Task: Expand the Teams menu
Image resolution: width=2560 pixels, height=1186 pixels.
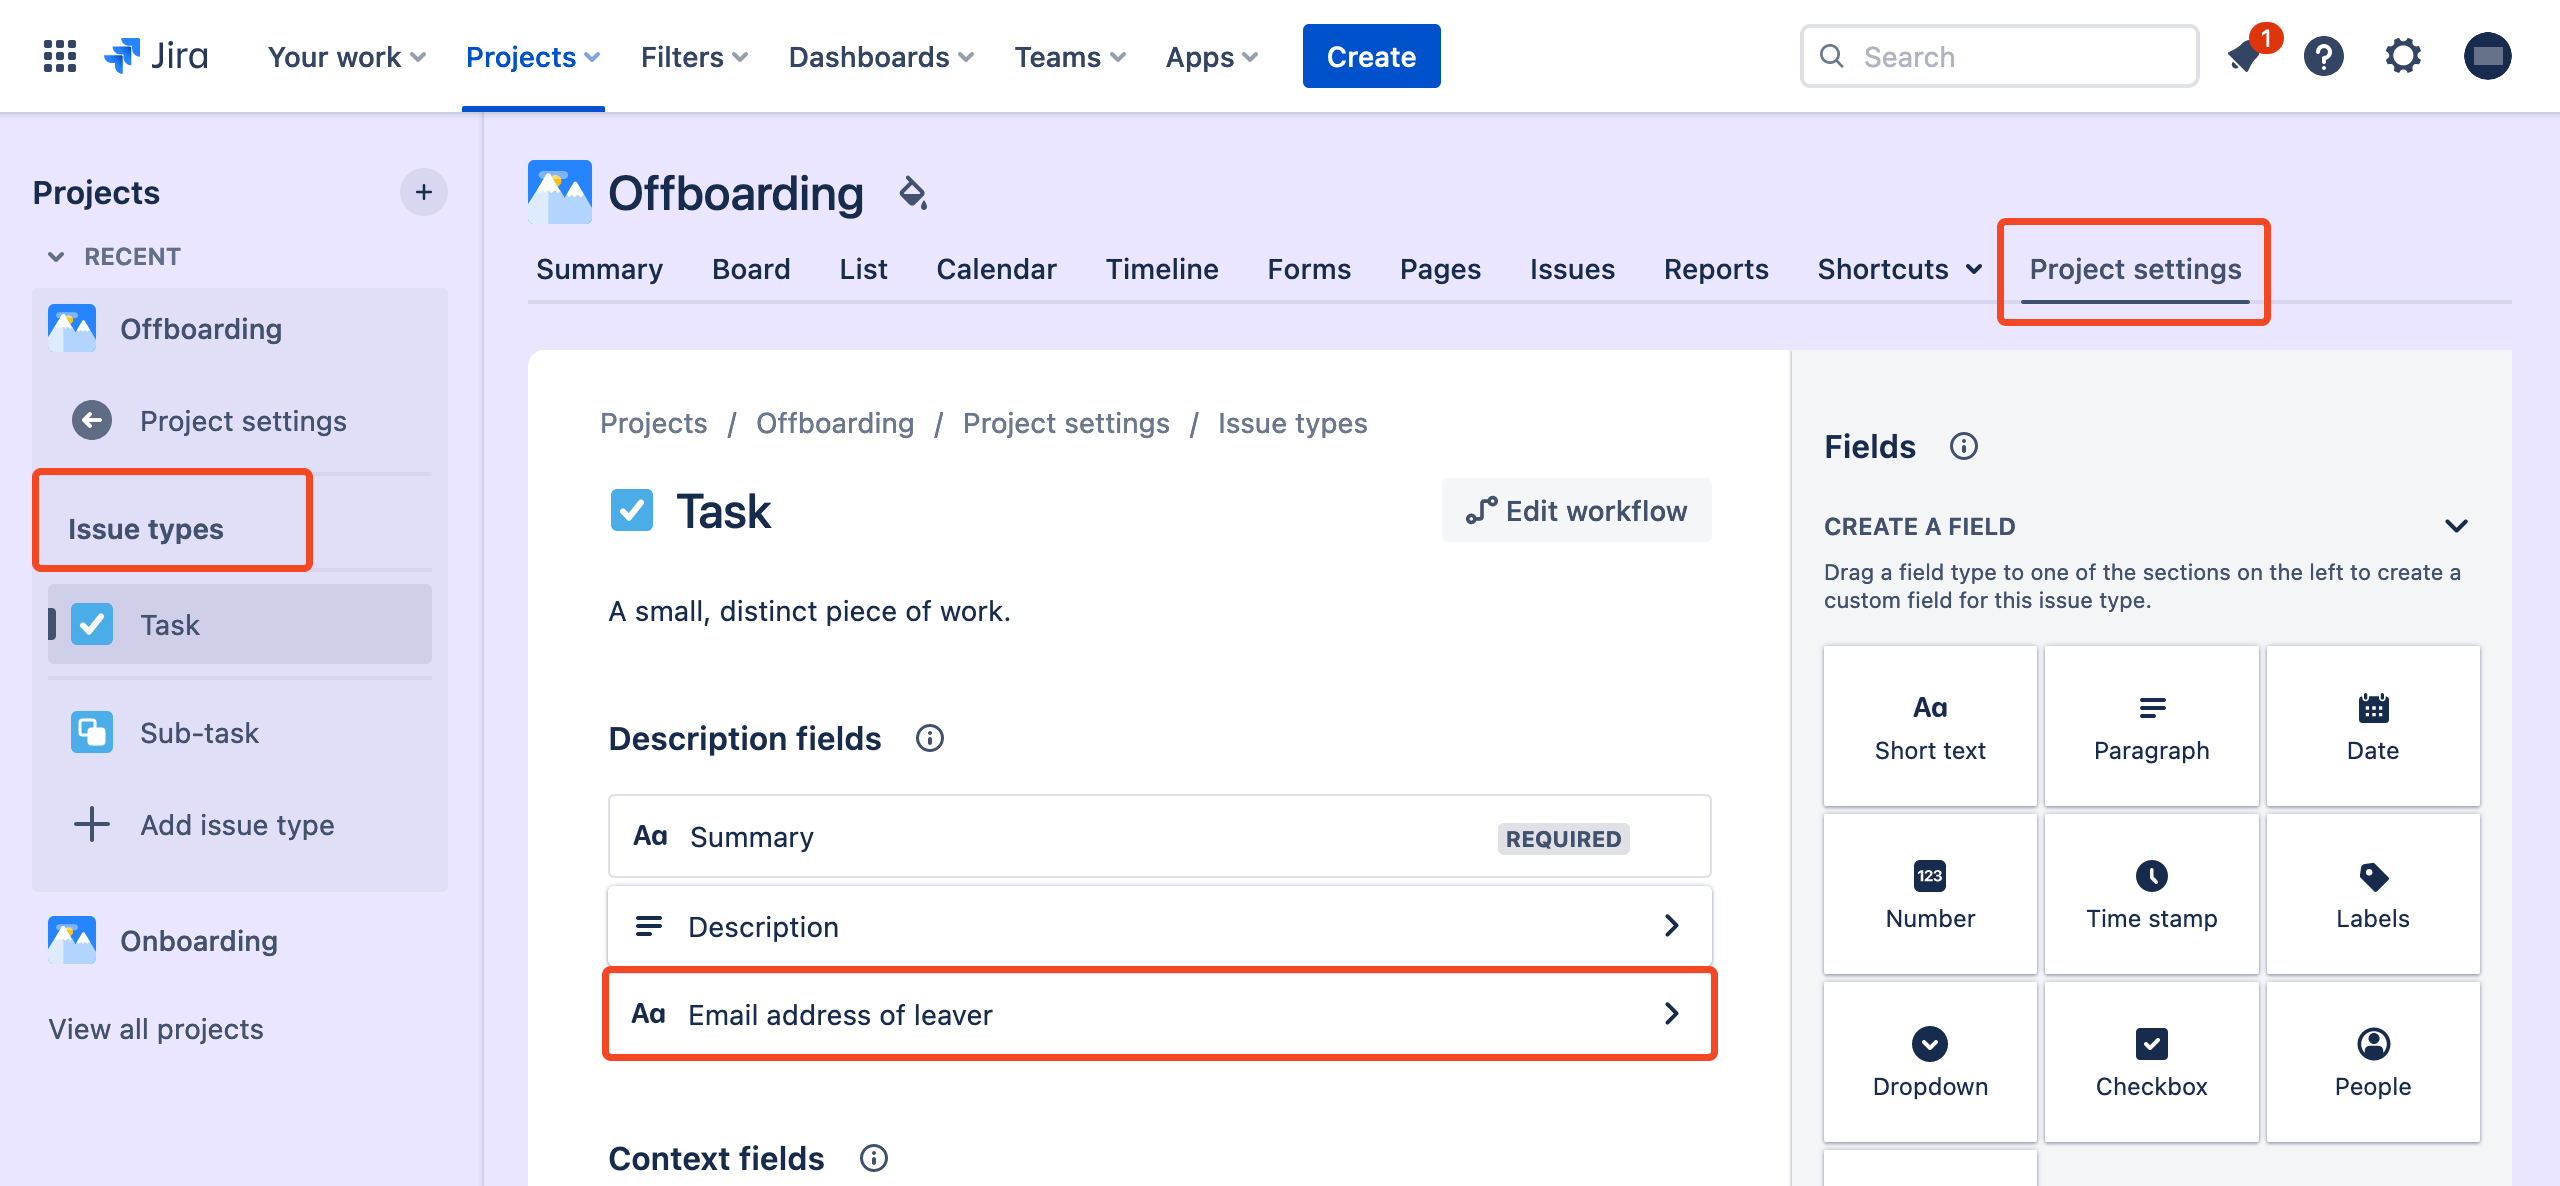Action: (x=1070, y=57)
